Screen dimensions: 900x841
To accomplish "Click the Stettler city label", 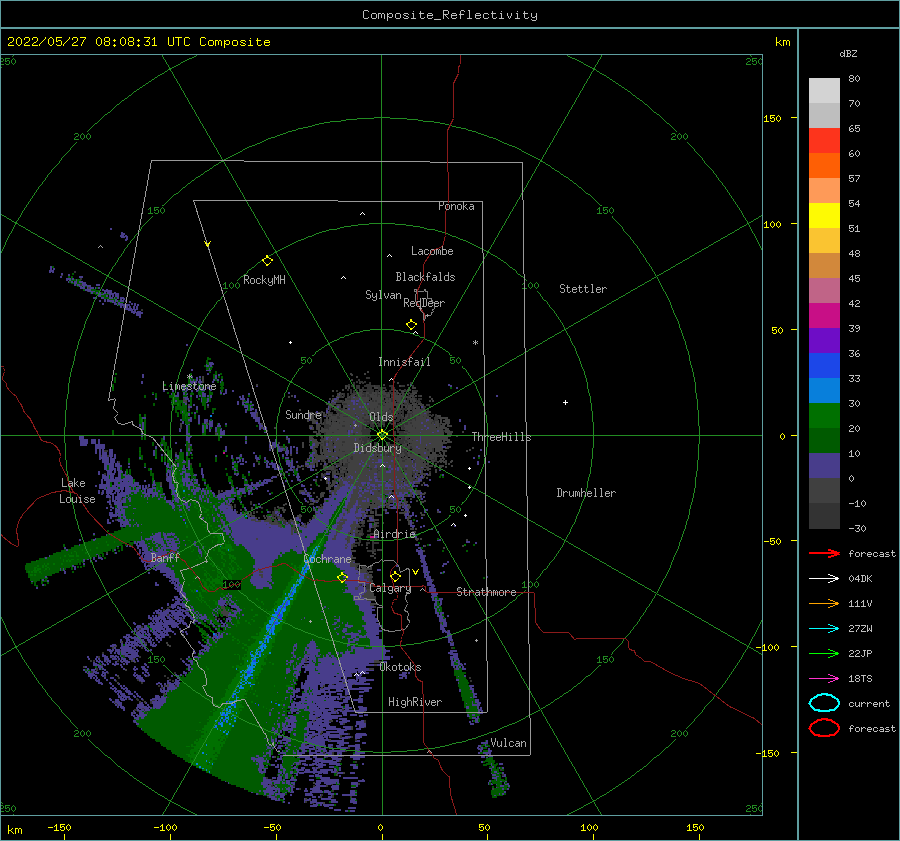I will [583, 289].
